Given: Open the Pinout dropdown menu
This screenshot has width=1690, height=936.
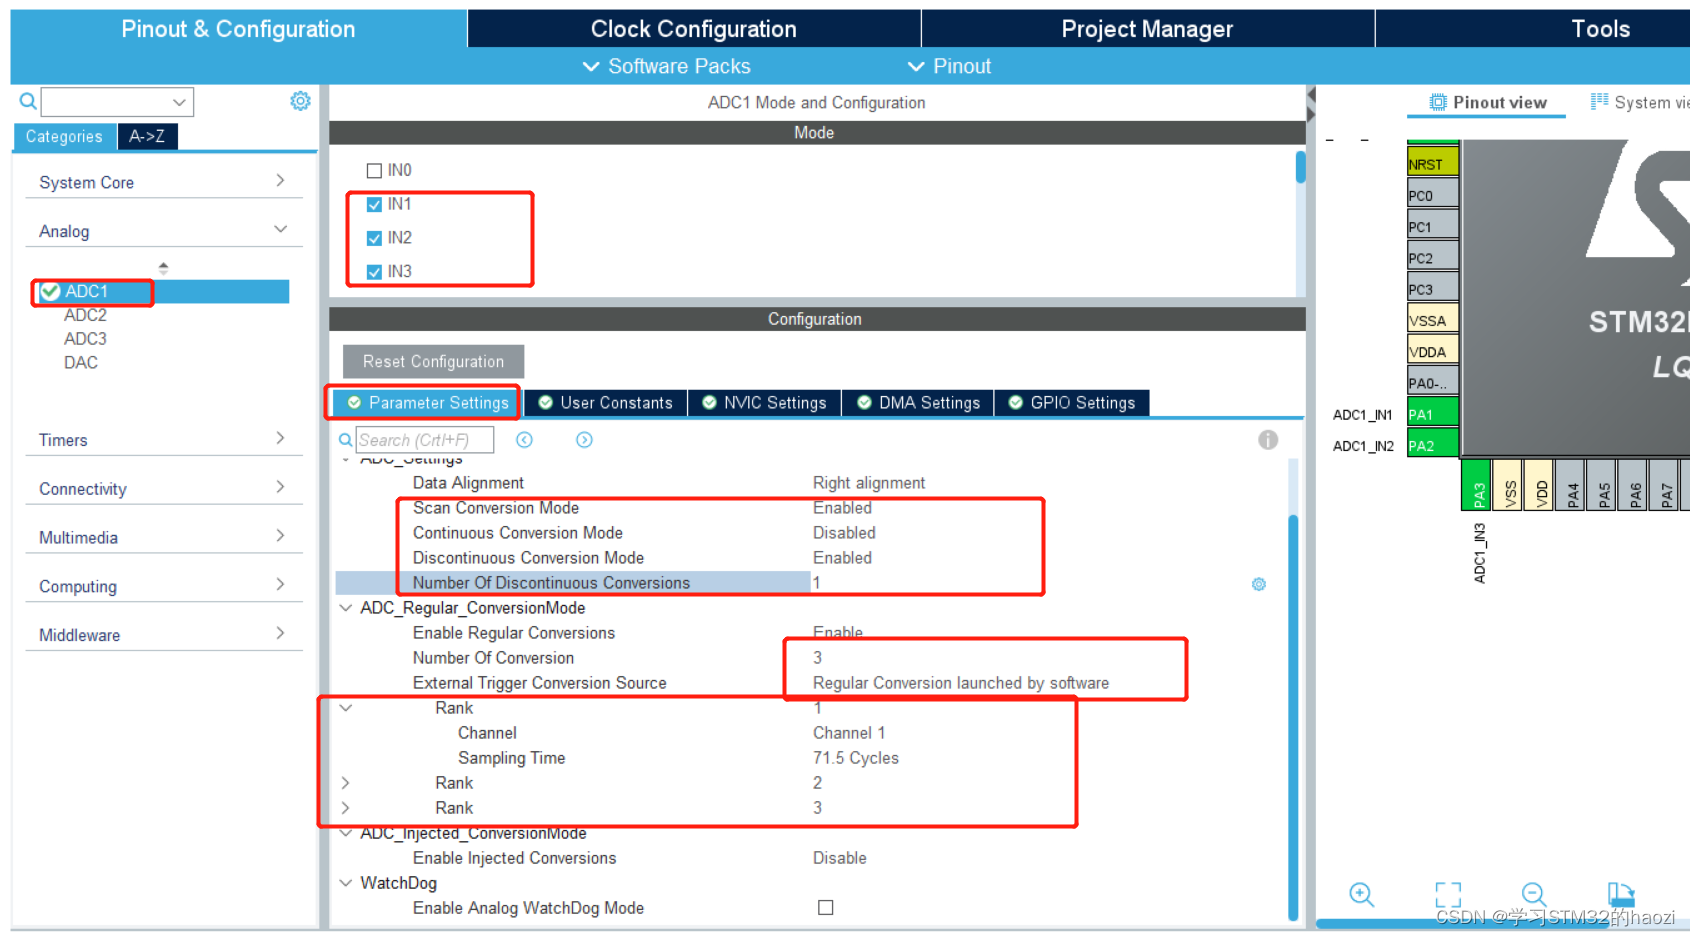Looking at the screenshot, I should 949,66.
